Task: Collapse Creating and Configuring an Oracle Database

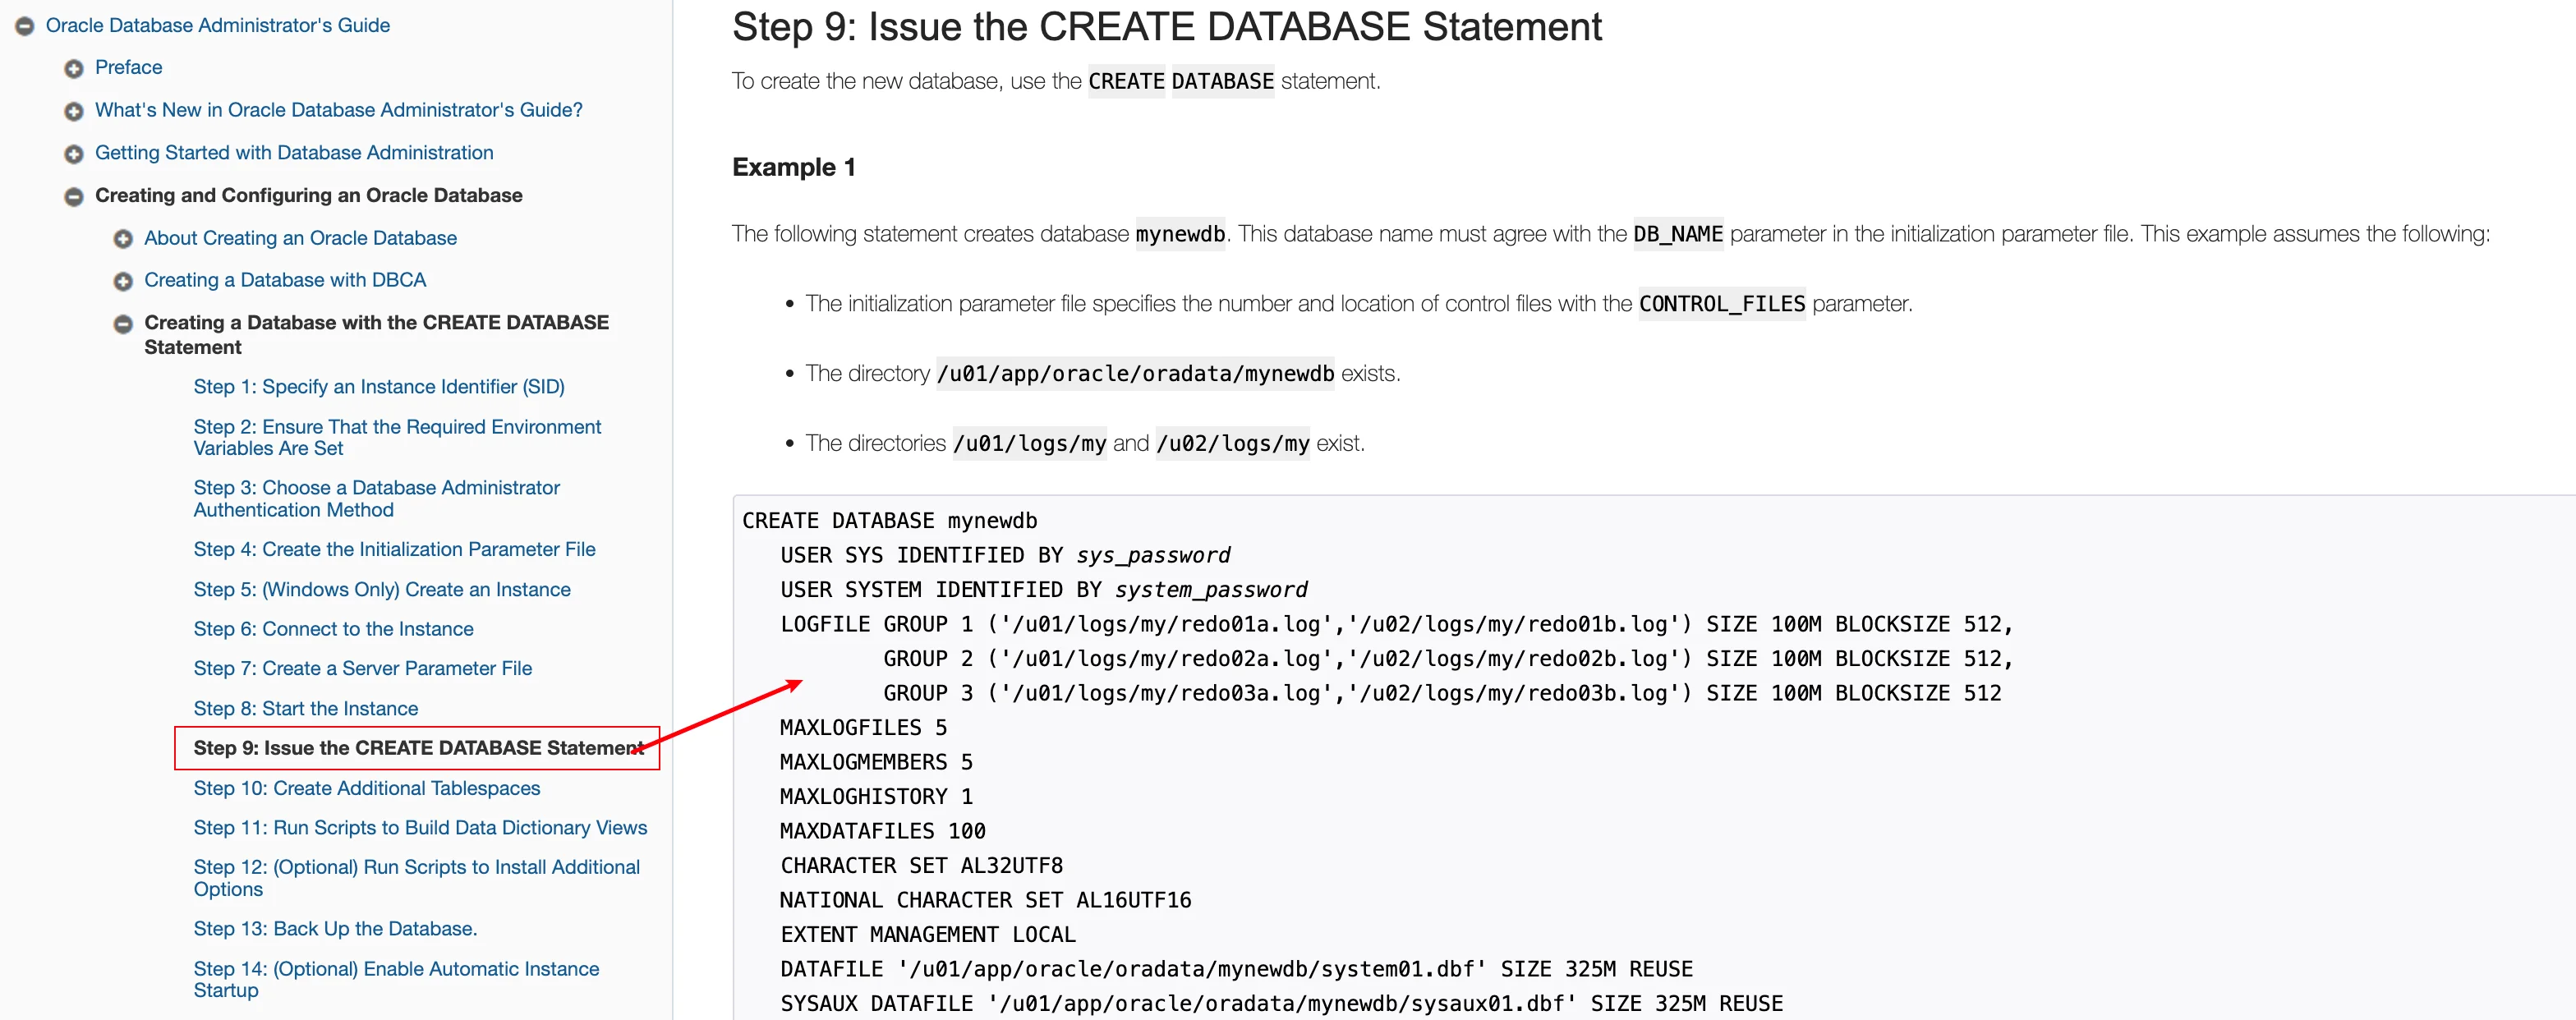Action: click(x=73, y=197)
